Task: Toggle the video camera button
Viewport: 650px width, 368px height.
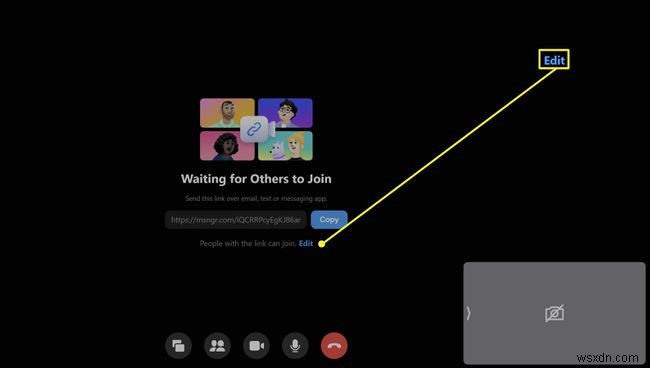Action: [x=256, y=345]
